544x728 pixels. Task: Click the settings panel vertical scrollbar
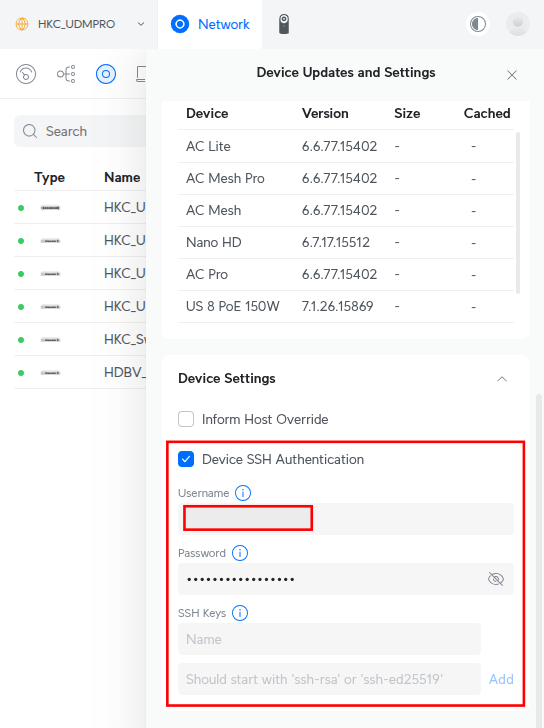(538, 559)
